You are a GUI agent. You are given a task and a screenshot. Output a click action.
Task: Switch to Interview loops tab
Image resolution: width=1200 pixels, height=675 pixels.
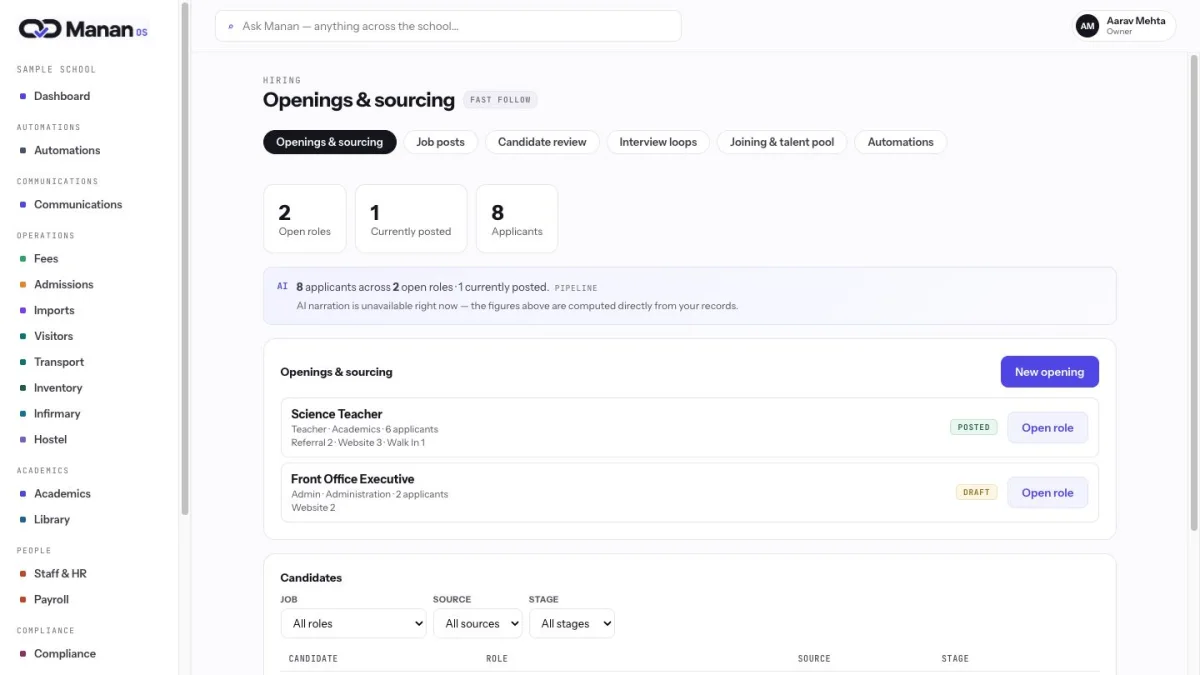658,142
